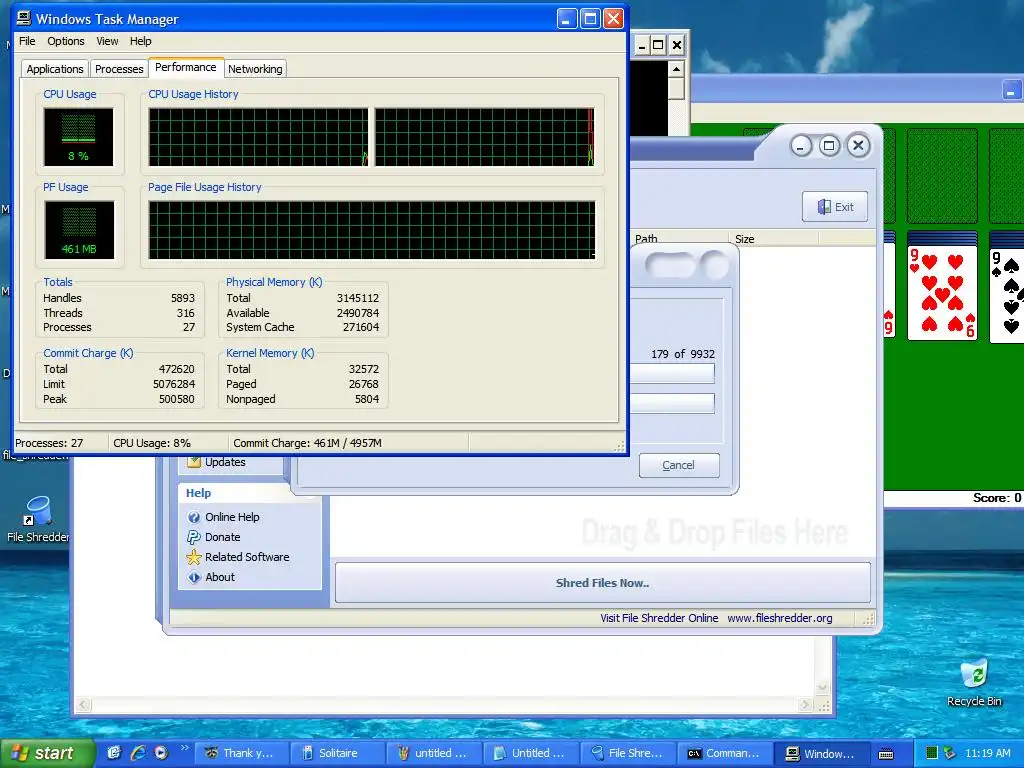Click the nine of spades card in Solitaire

click(x=1006, y=294)
